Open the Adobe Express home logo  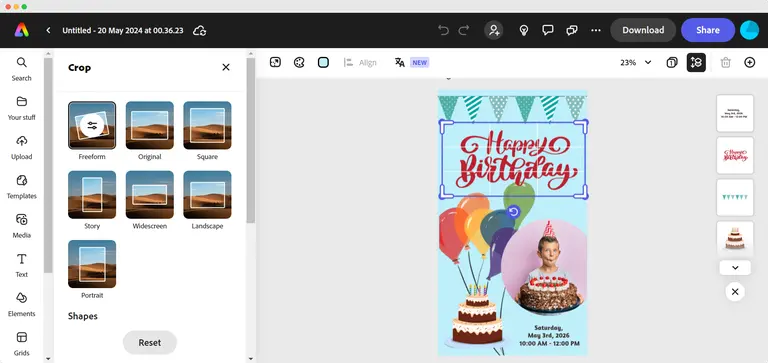pos(22,30)
